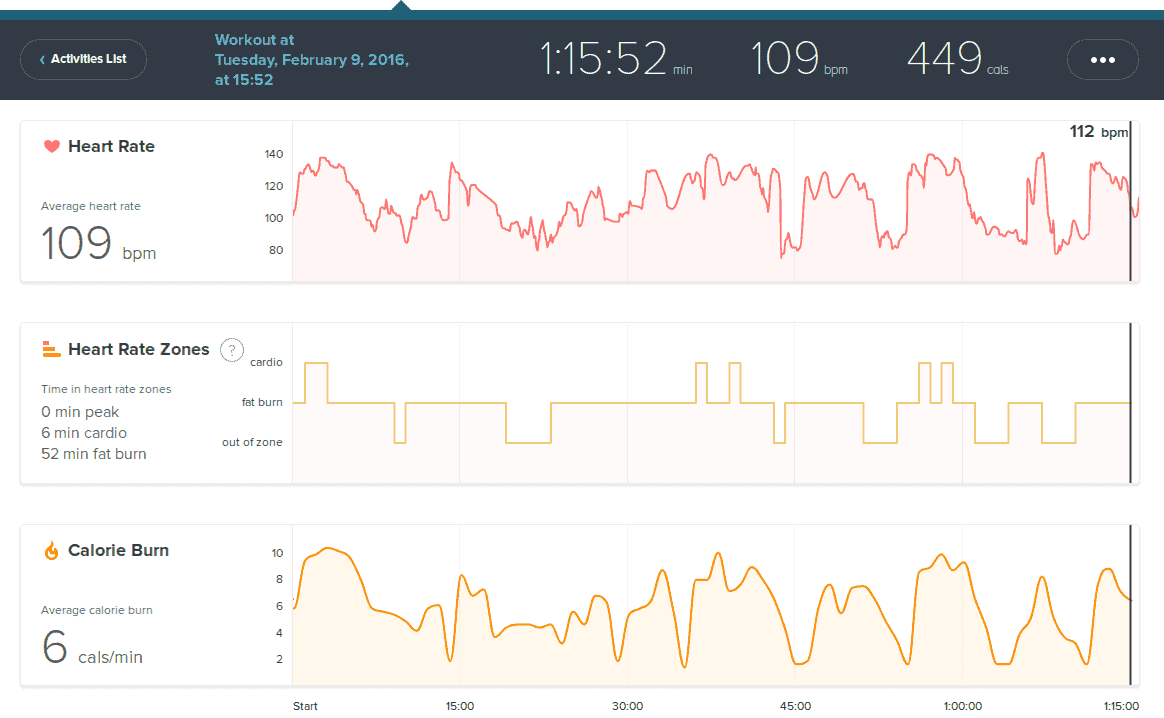
Task: Click the red heart icon beside Heart Rate
Action: (x=52, y=147)
